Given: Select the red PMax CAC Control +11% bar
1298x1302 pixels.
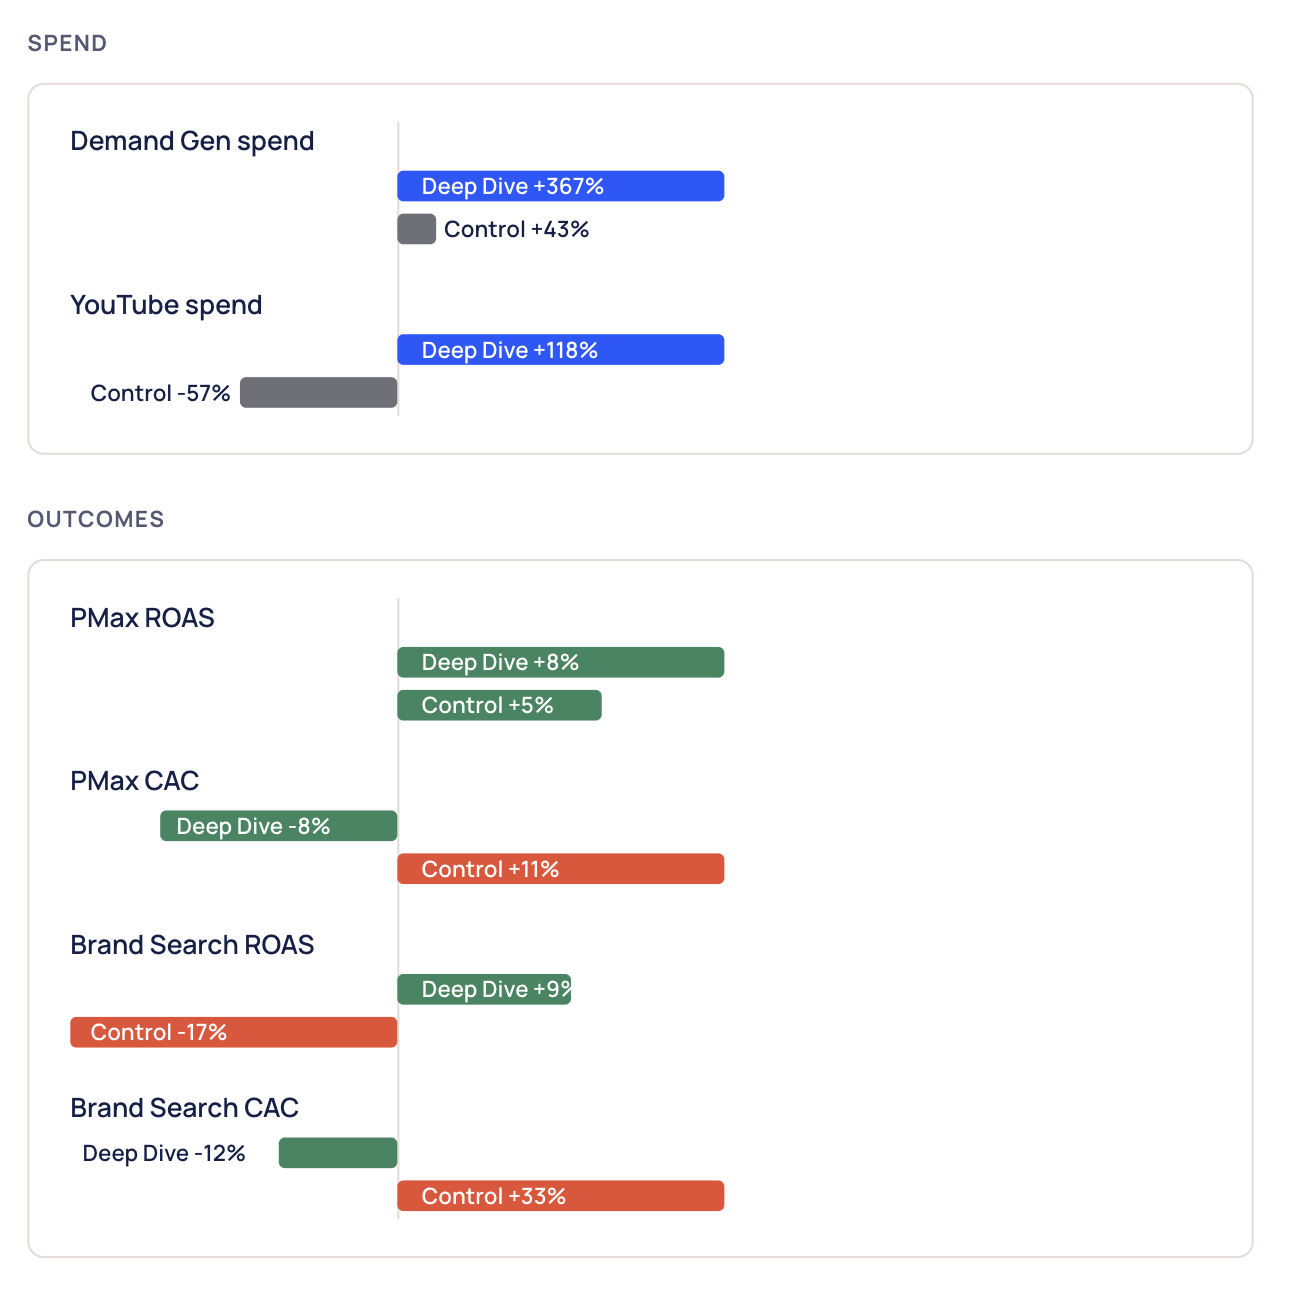Looking at the screenshot, I should point(561,869).
